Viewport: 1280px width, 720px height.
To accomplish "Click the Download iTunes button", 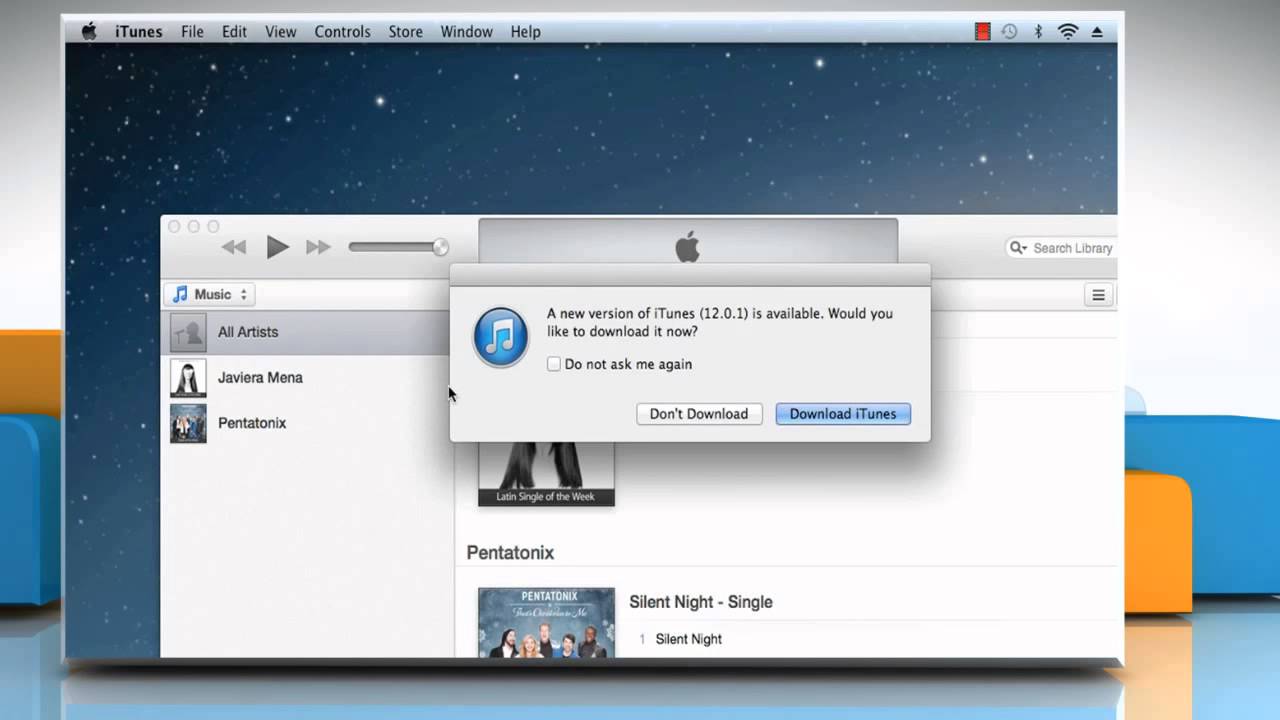I will click(843, 414).
